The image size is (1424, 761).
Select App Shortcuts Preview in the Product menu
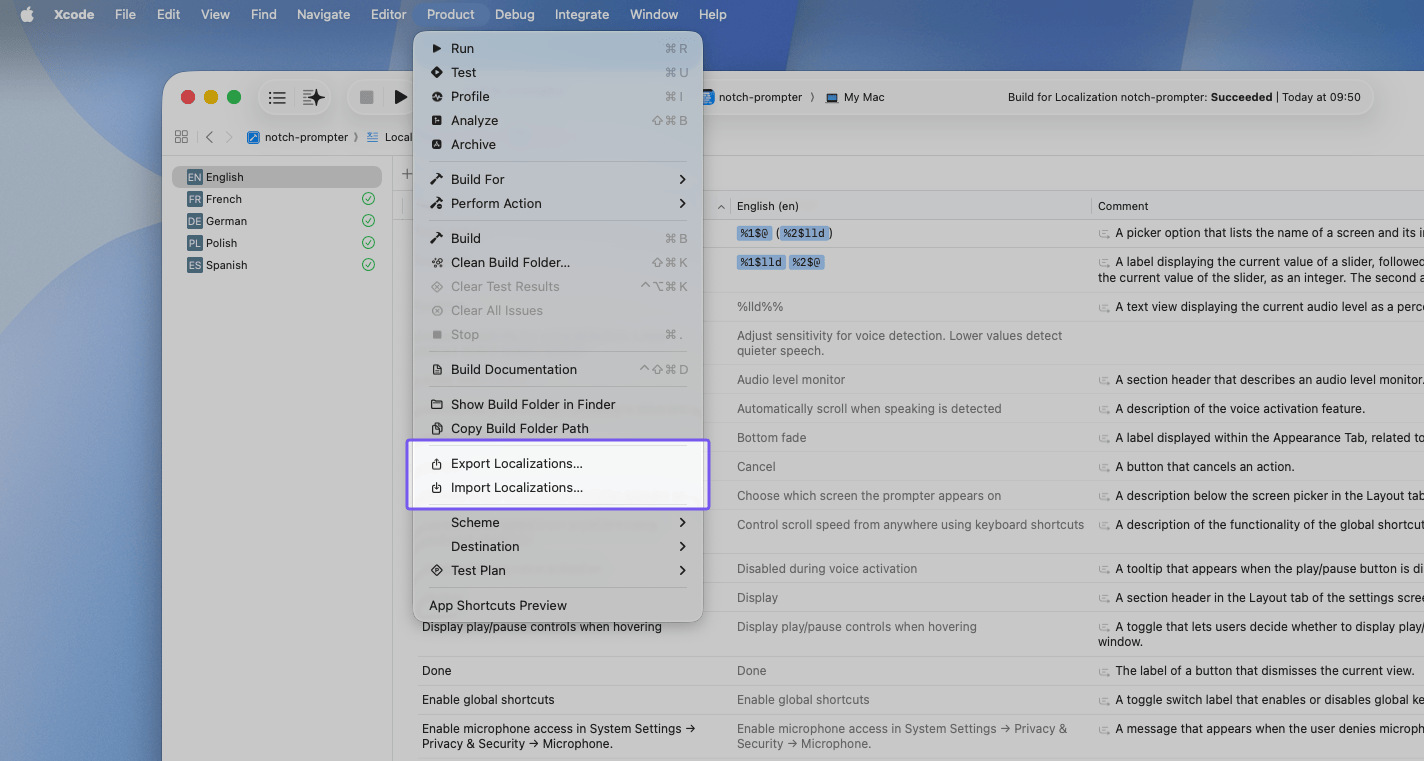(x=497, y=605)
